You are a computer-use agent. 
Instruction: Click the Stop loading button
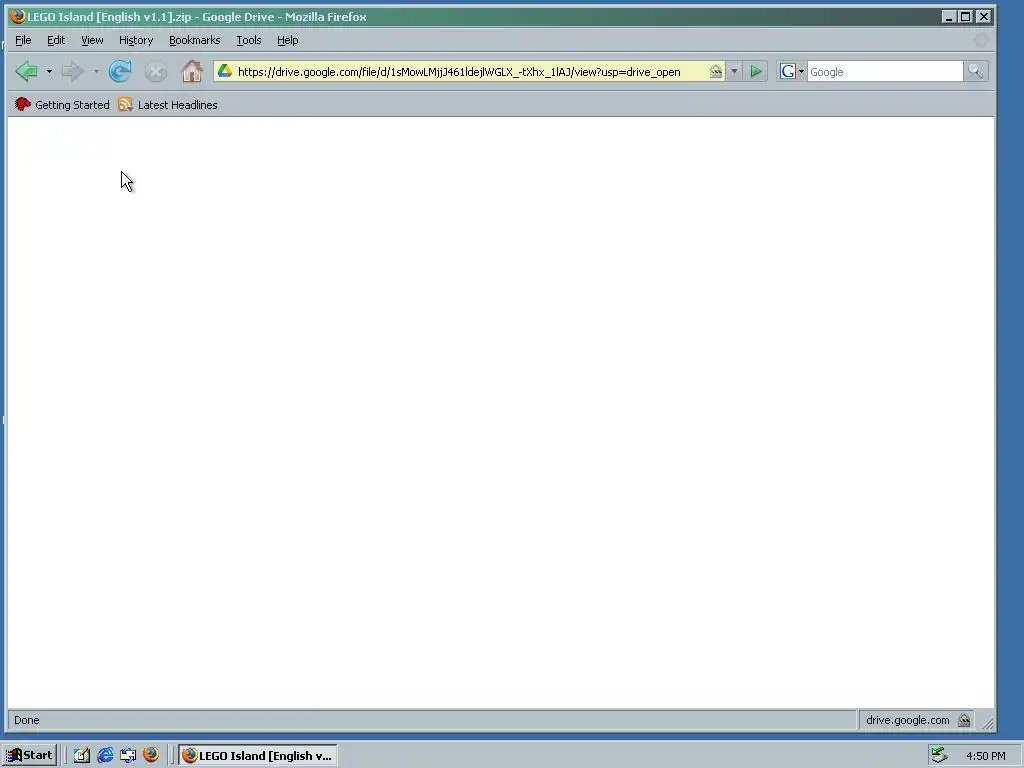[x=155, y=71]
